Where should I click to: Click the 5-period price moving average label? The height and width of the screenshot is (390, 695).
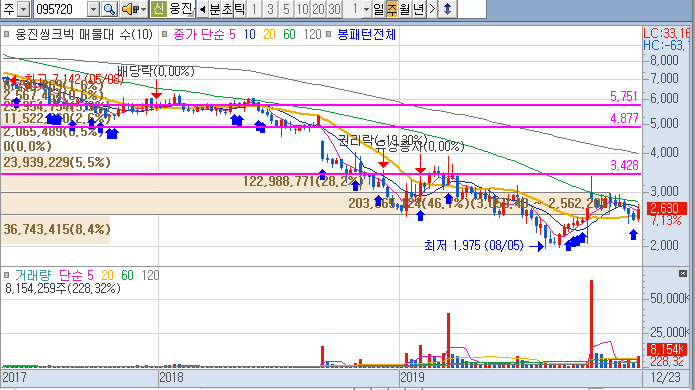232,35
